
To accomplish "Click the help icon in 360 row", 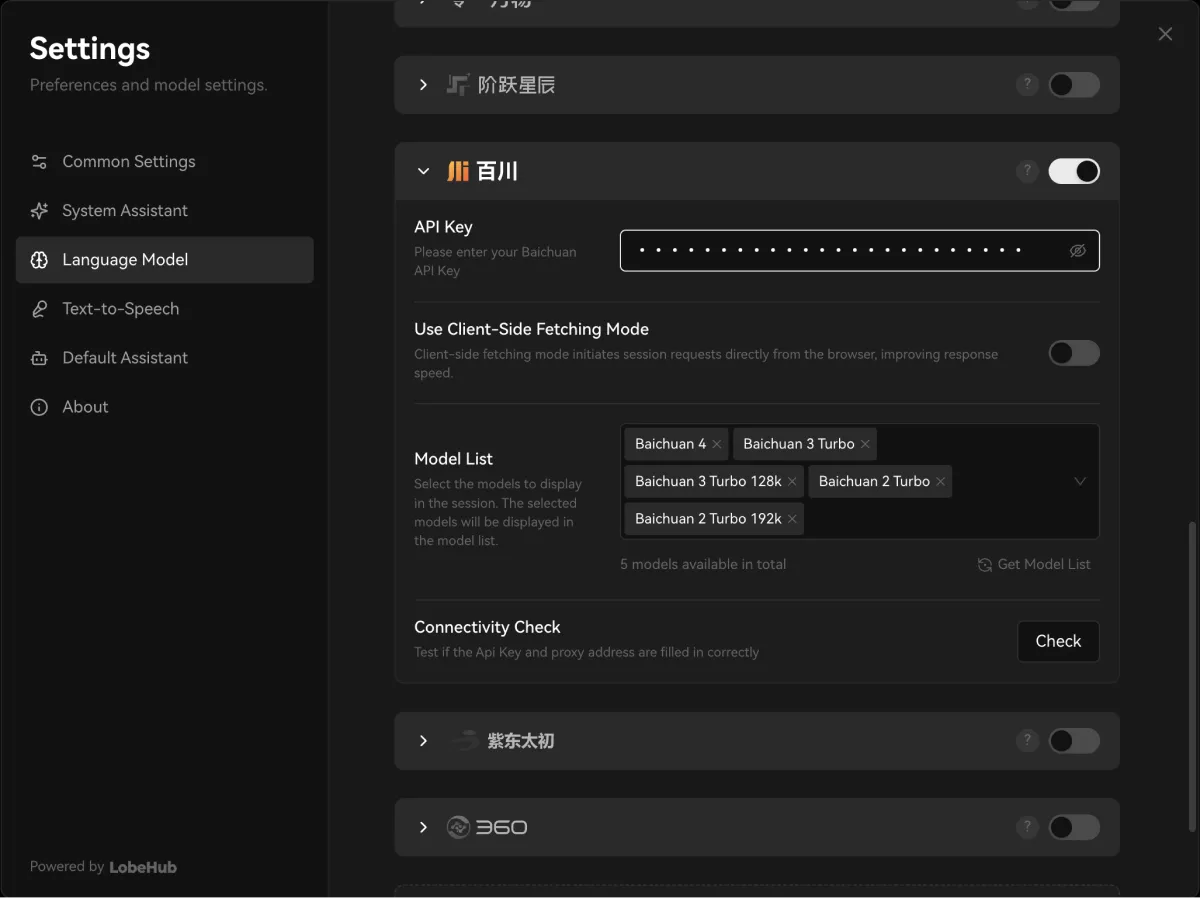I will [x=1027, y=827].
